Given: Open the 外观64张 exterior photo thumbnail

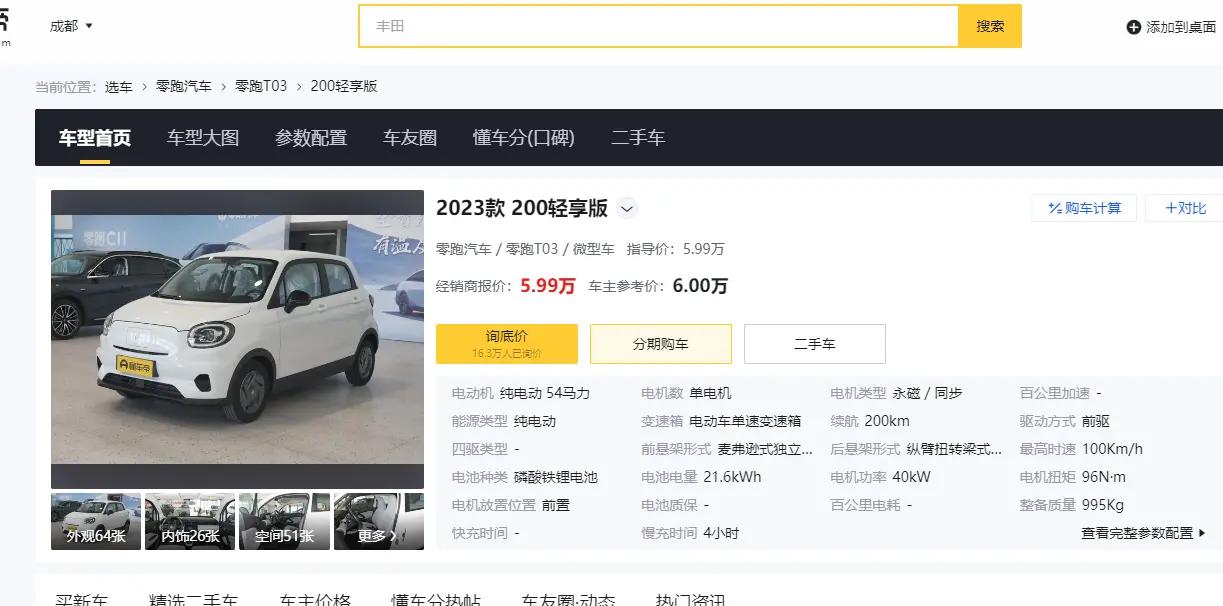Looking at the screenshot, I should click(x=95, y=521).
